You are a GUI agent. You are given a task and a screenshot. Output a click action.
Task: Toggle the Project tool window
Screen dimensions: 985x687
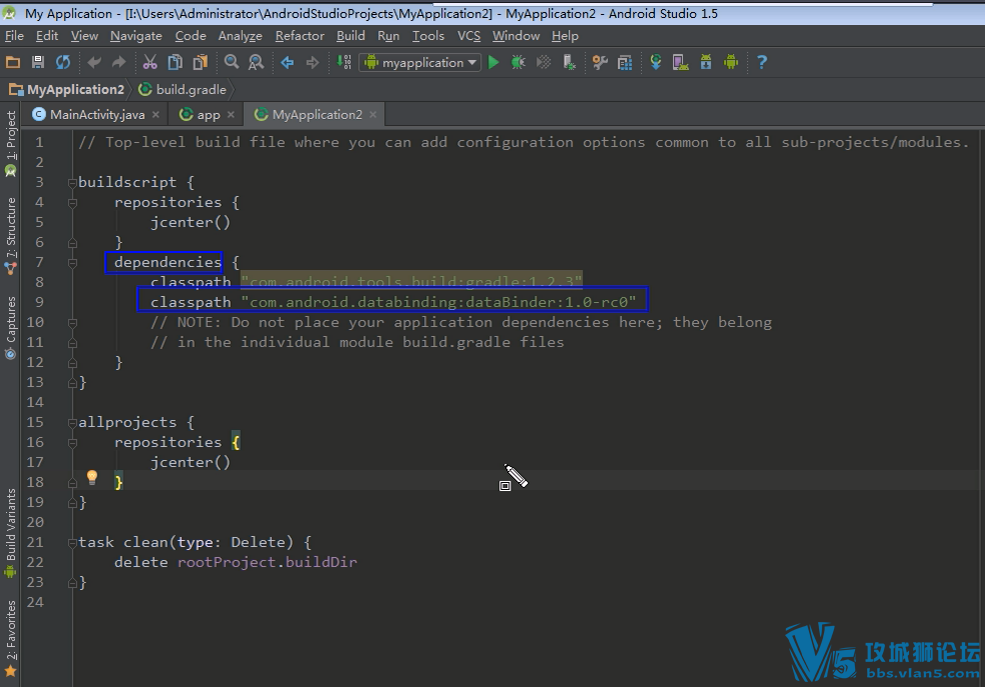click(x=10, y=143)
